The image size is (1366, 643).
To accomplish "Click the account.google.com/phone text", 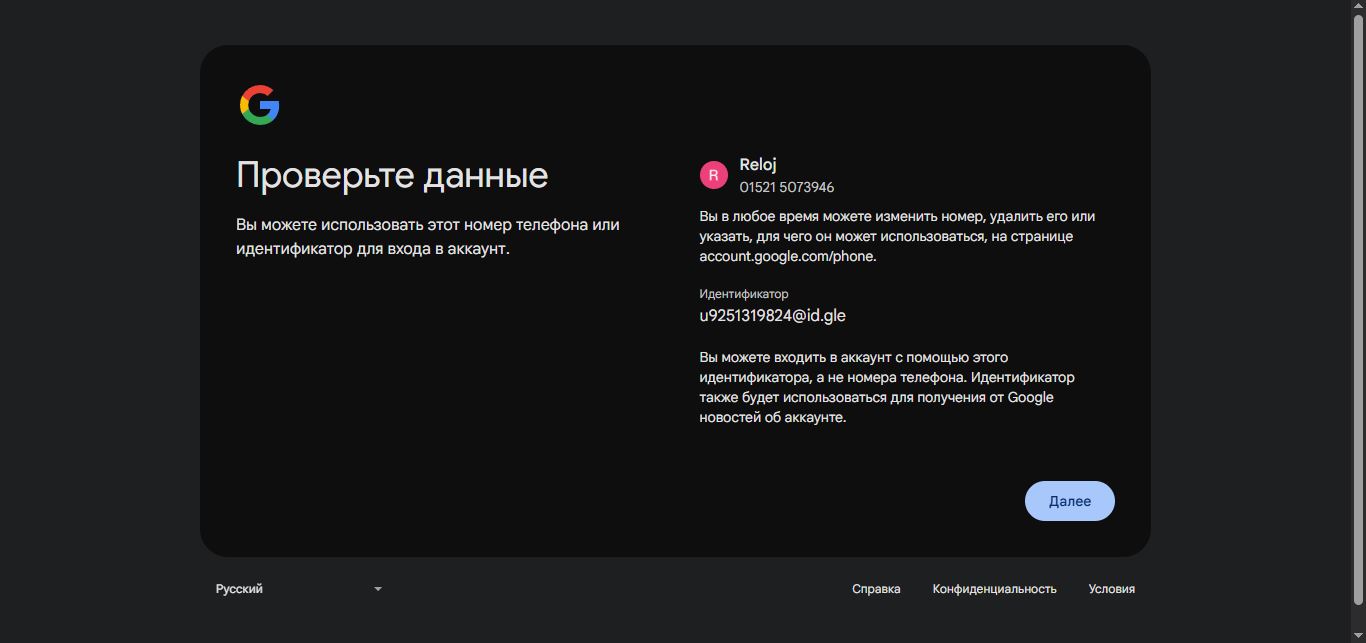I will 787,256.
